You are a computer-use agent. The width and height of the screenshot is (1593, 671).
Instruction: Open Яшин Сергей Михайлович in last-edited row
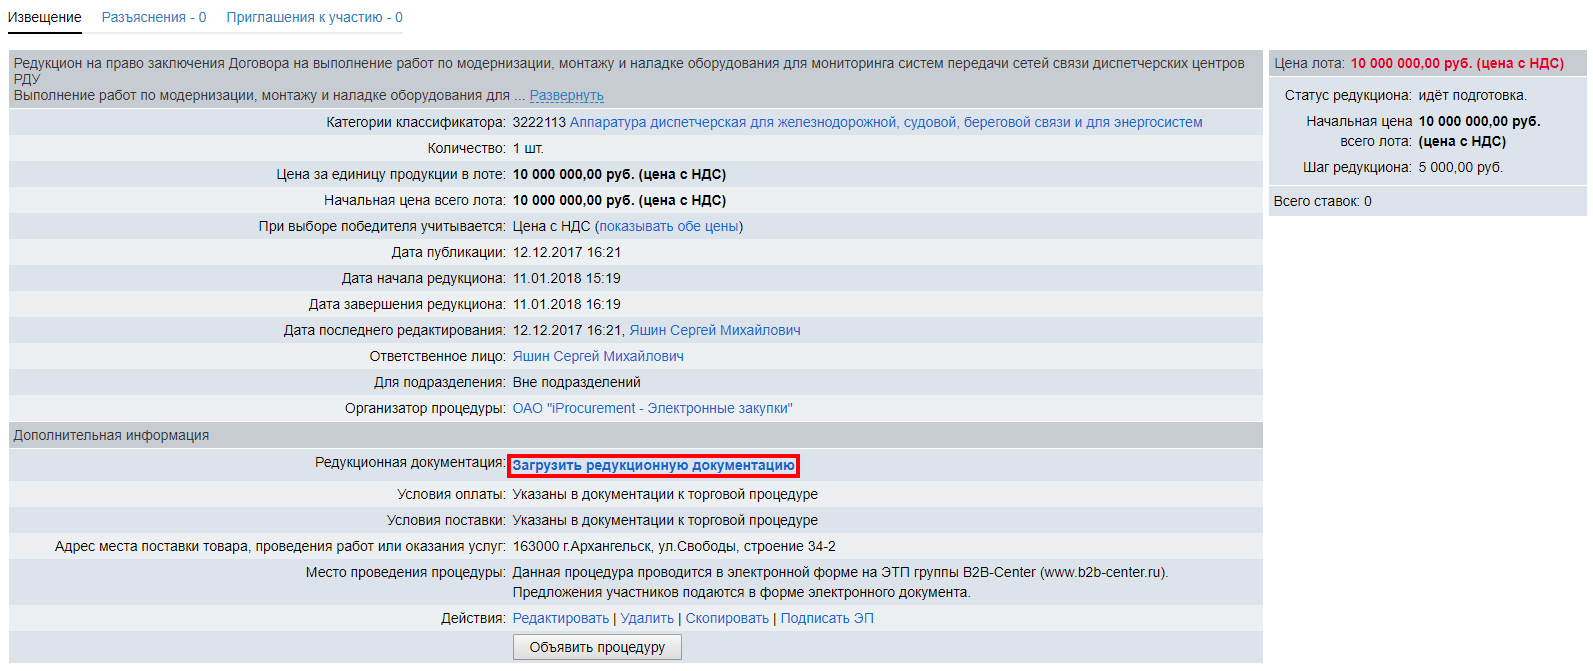pos(714,330)
